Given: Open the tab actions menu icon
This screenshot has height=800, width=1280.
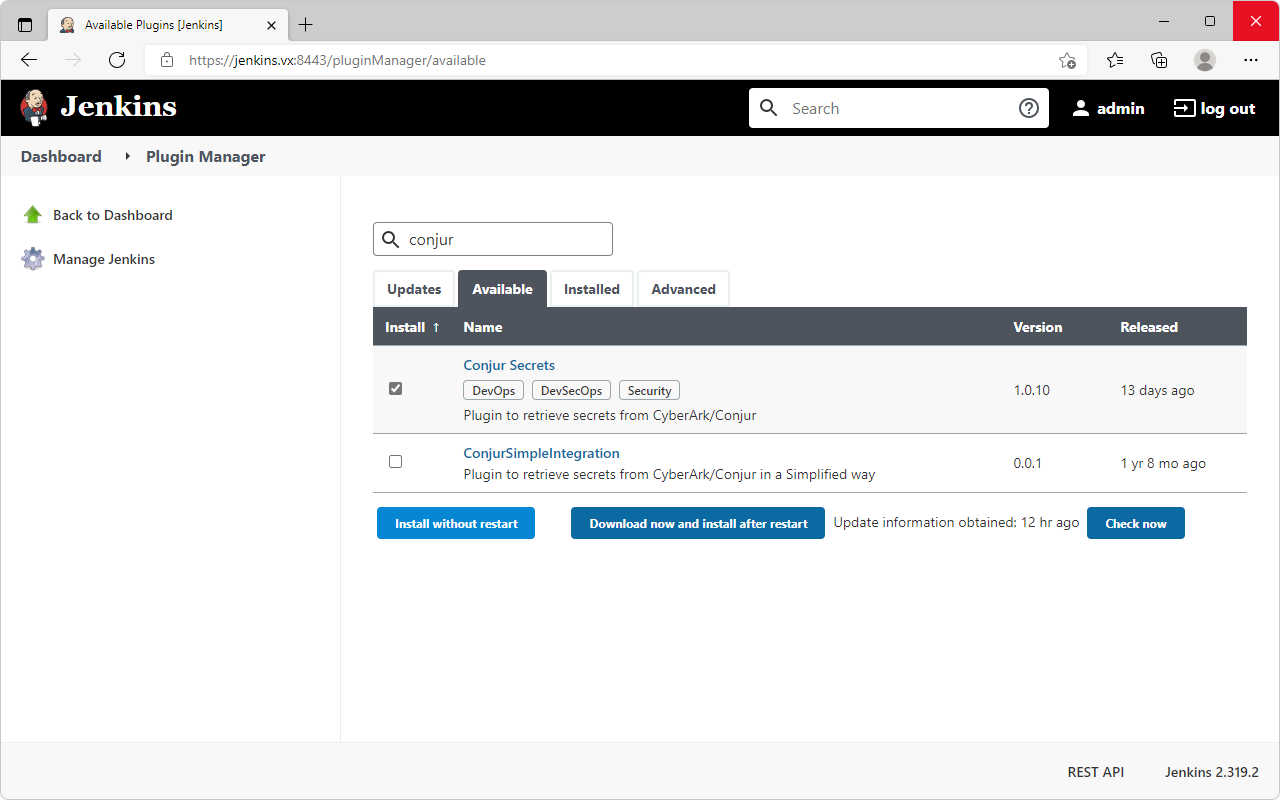Looking at the screenshot, I should click(25, 24).
